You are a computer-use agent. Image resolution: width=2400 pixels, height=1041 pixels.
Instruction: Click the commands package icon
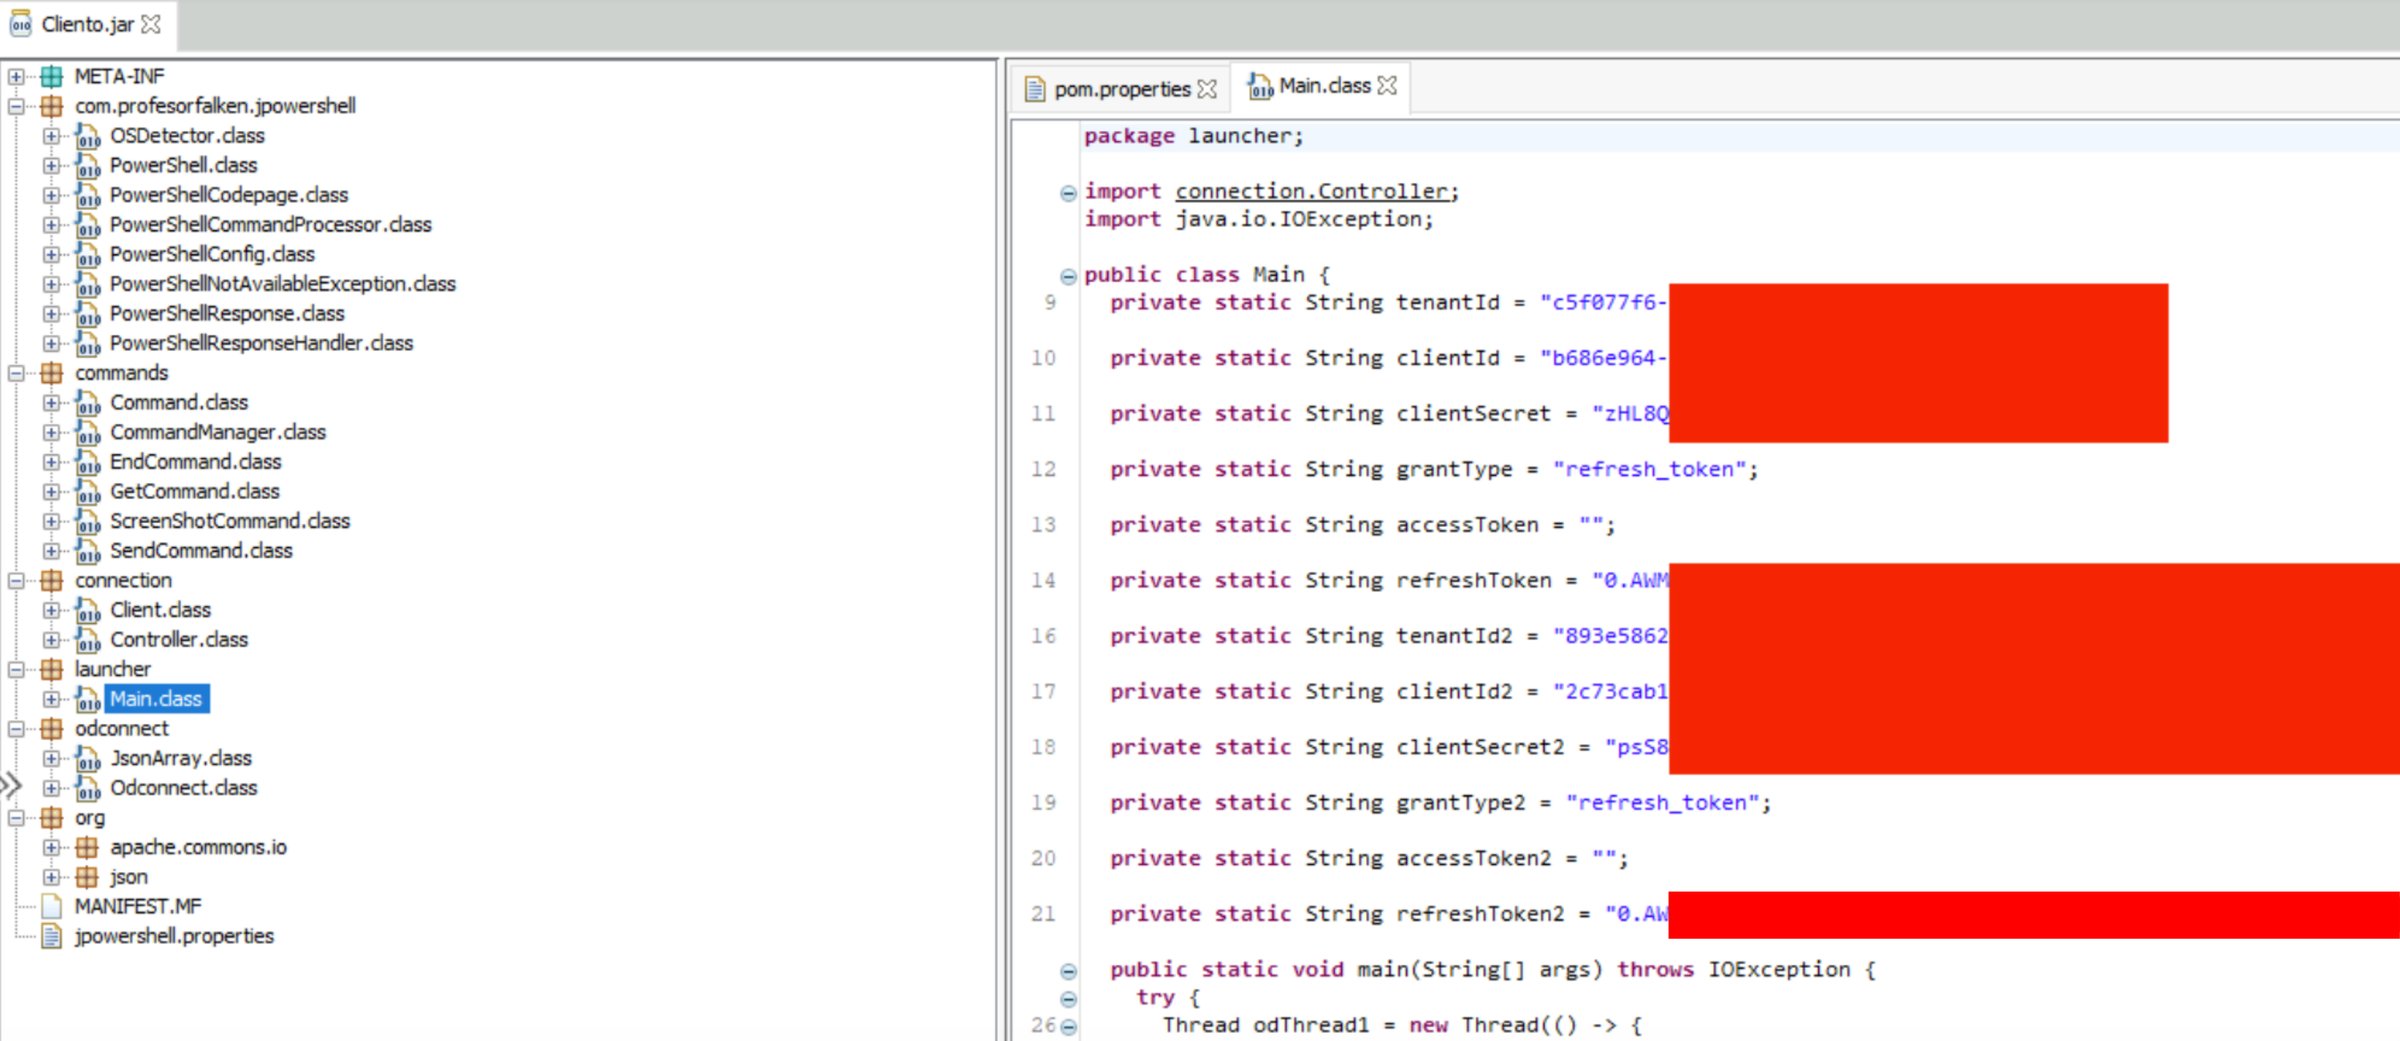(x=53, y=374)
